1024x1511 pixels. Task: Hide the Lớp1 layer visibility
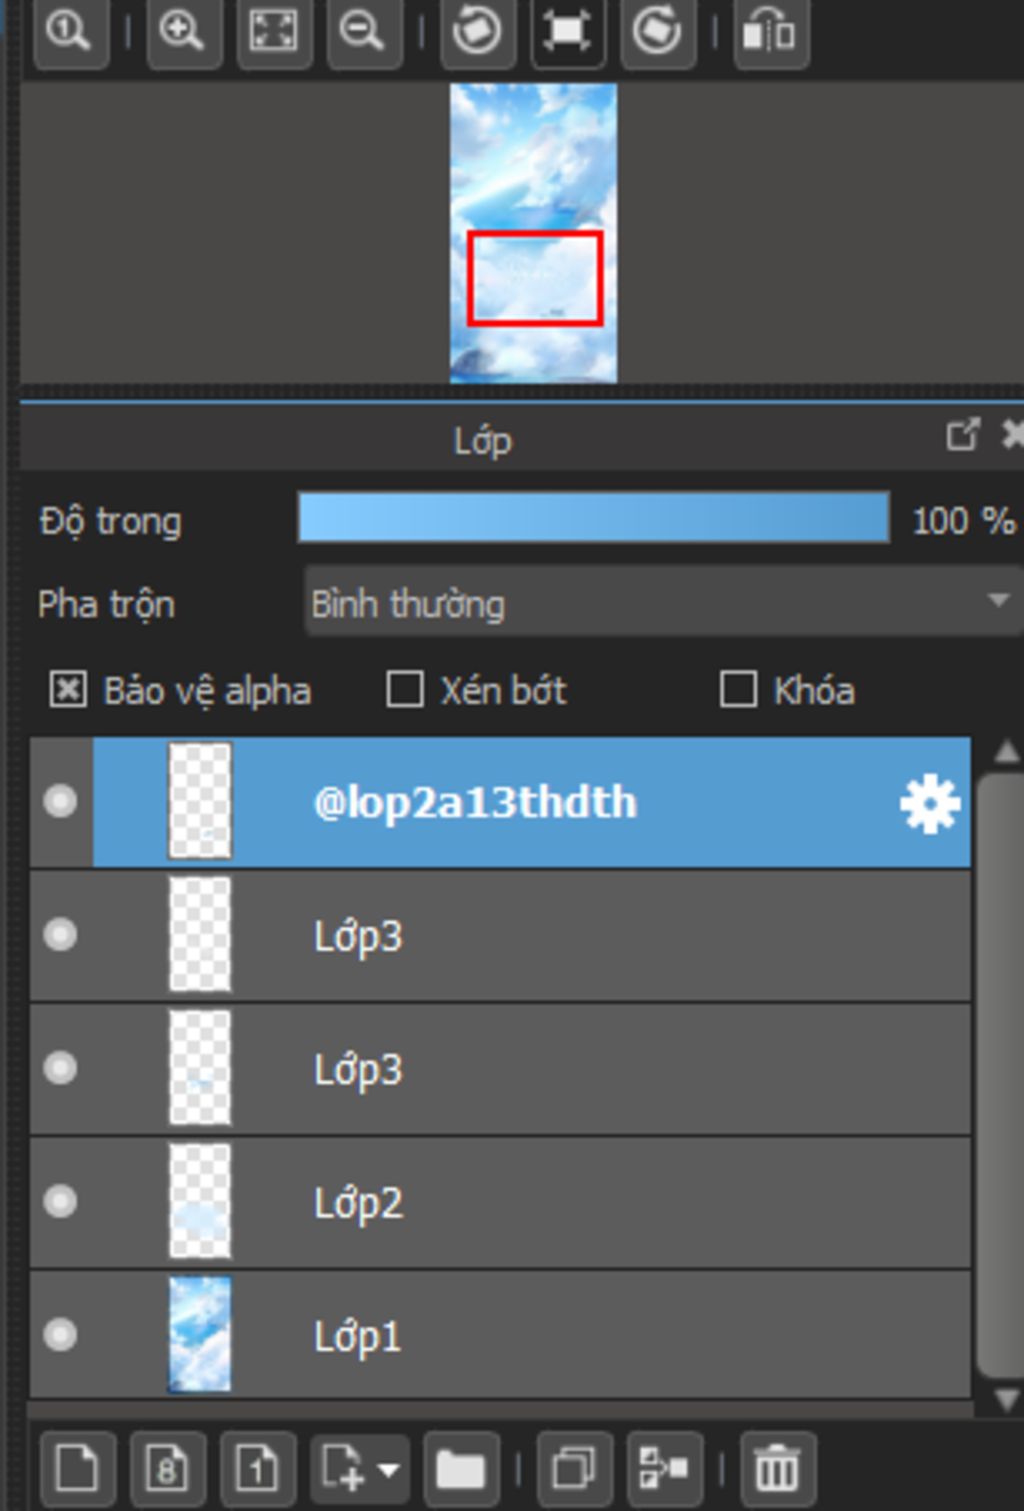60,1334
